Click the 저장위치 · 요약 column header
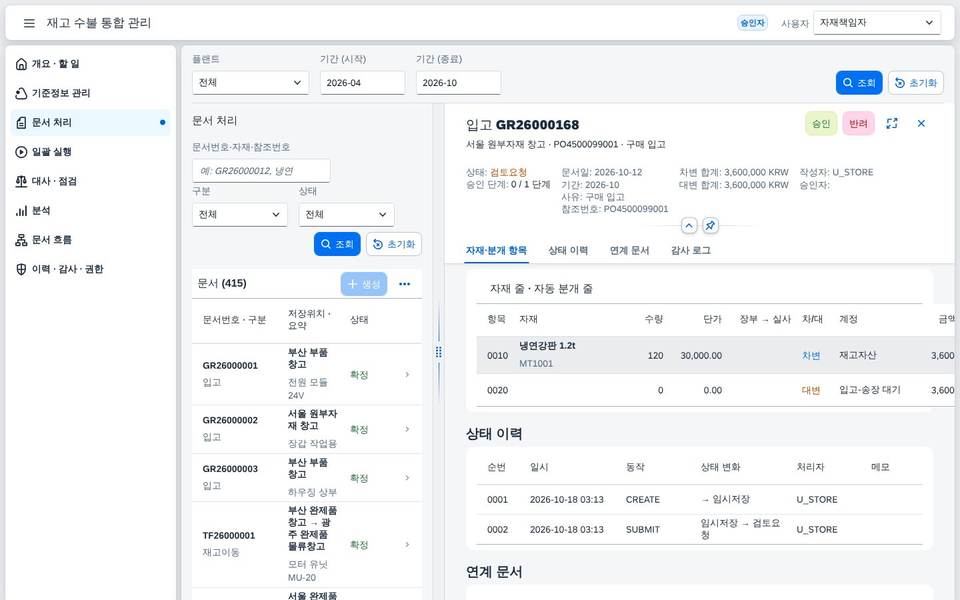 click(310, 320)
